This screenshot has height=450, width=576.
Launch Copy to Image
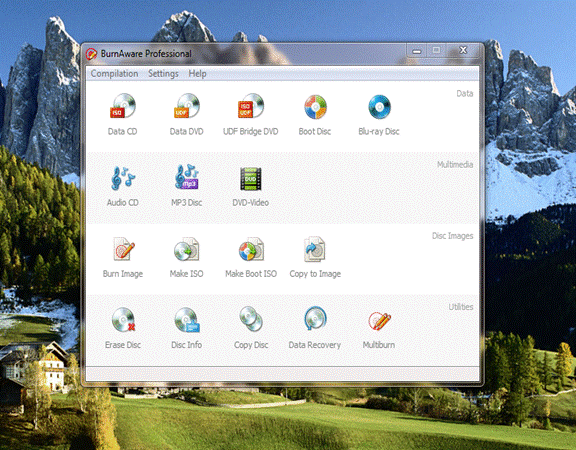tap(315, 257)
